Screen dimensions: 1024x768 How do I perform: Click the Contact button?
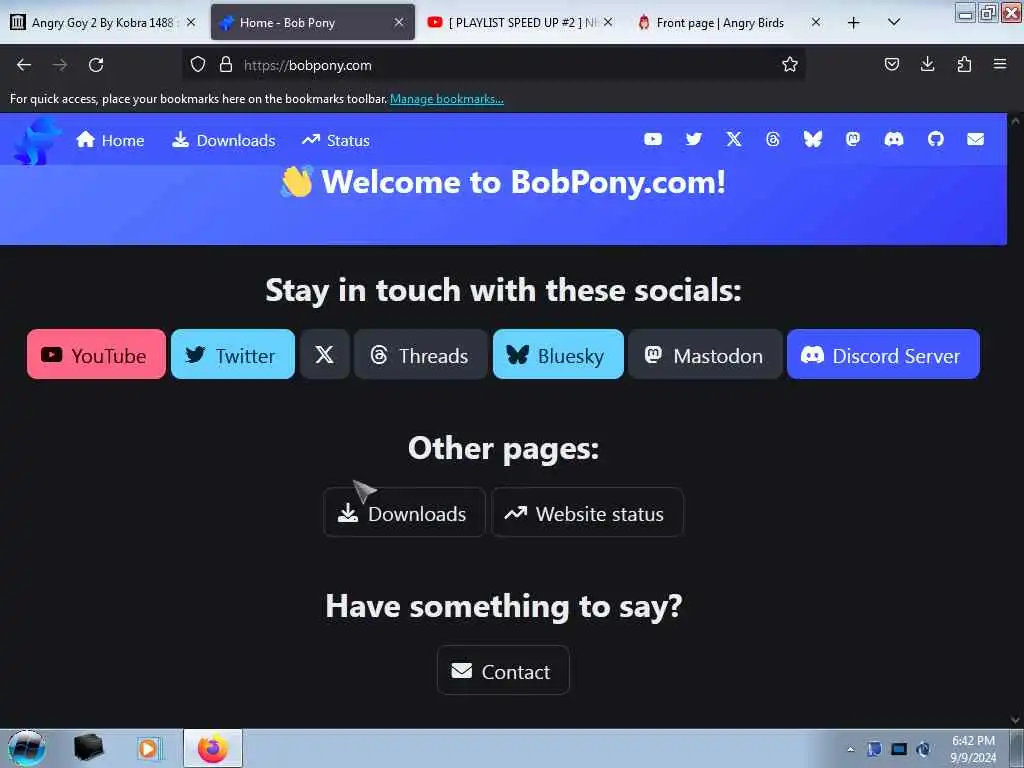tap(503, 671)
